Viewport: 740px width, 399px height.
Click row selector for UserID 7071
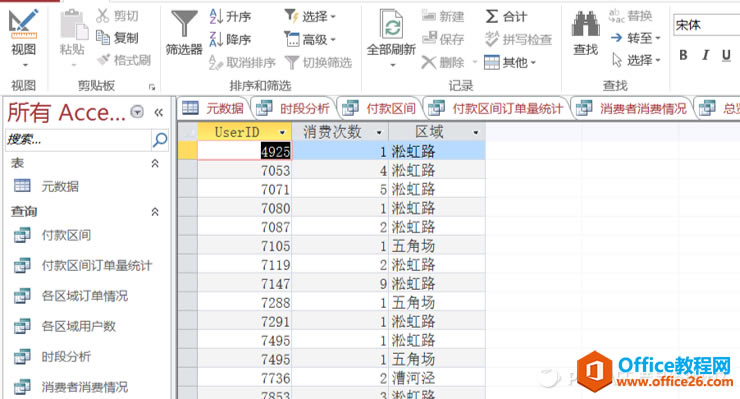coord(188,189)
